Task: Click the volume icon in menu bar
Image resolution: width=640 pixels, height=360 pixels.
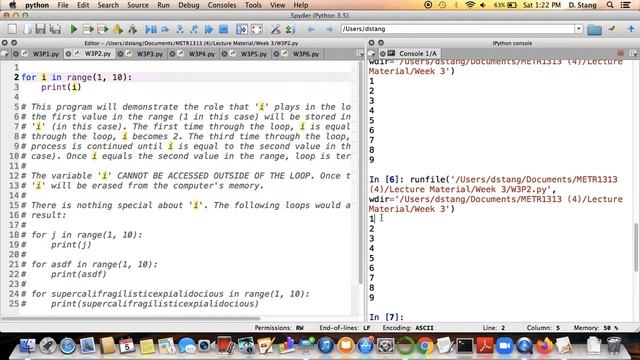Action: click(x=483, y=5)
